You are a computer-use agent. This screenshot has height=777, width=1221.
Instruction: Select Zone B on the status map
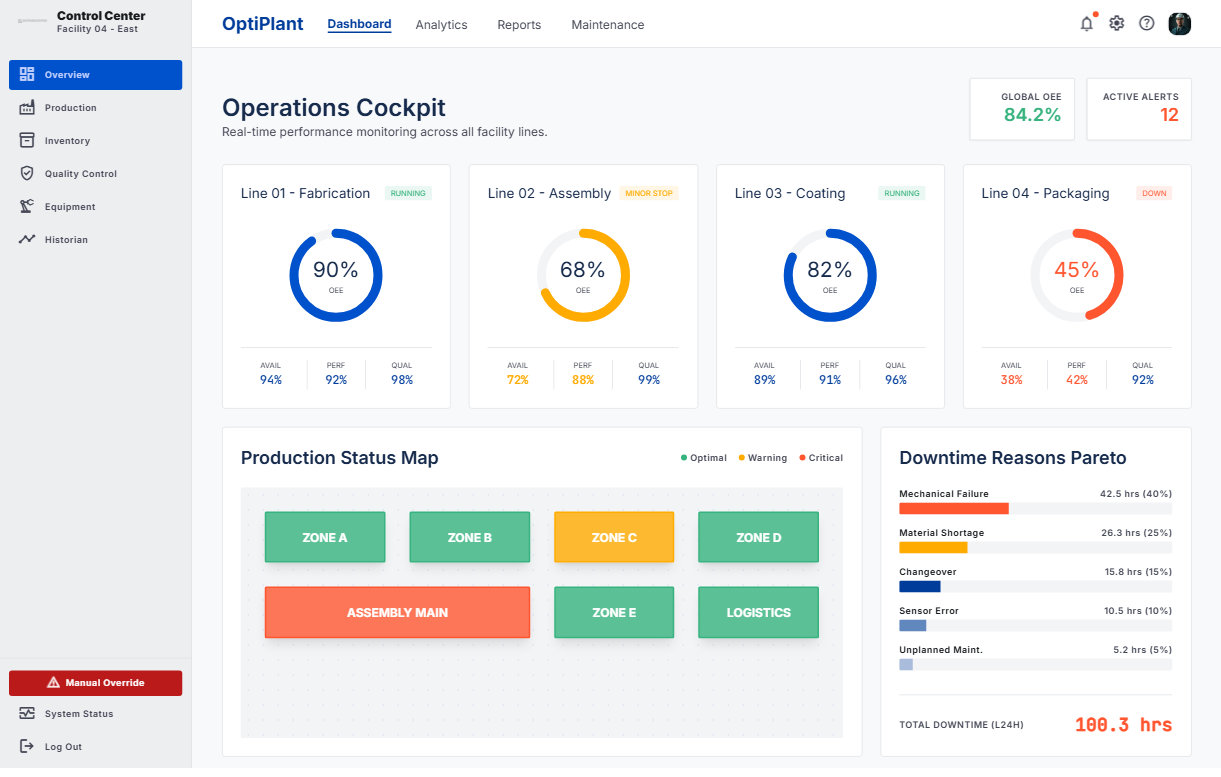tap(470, 537)
